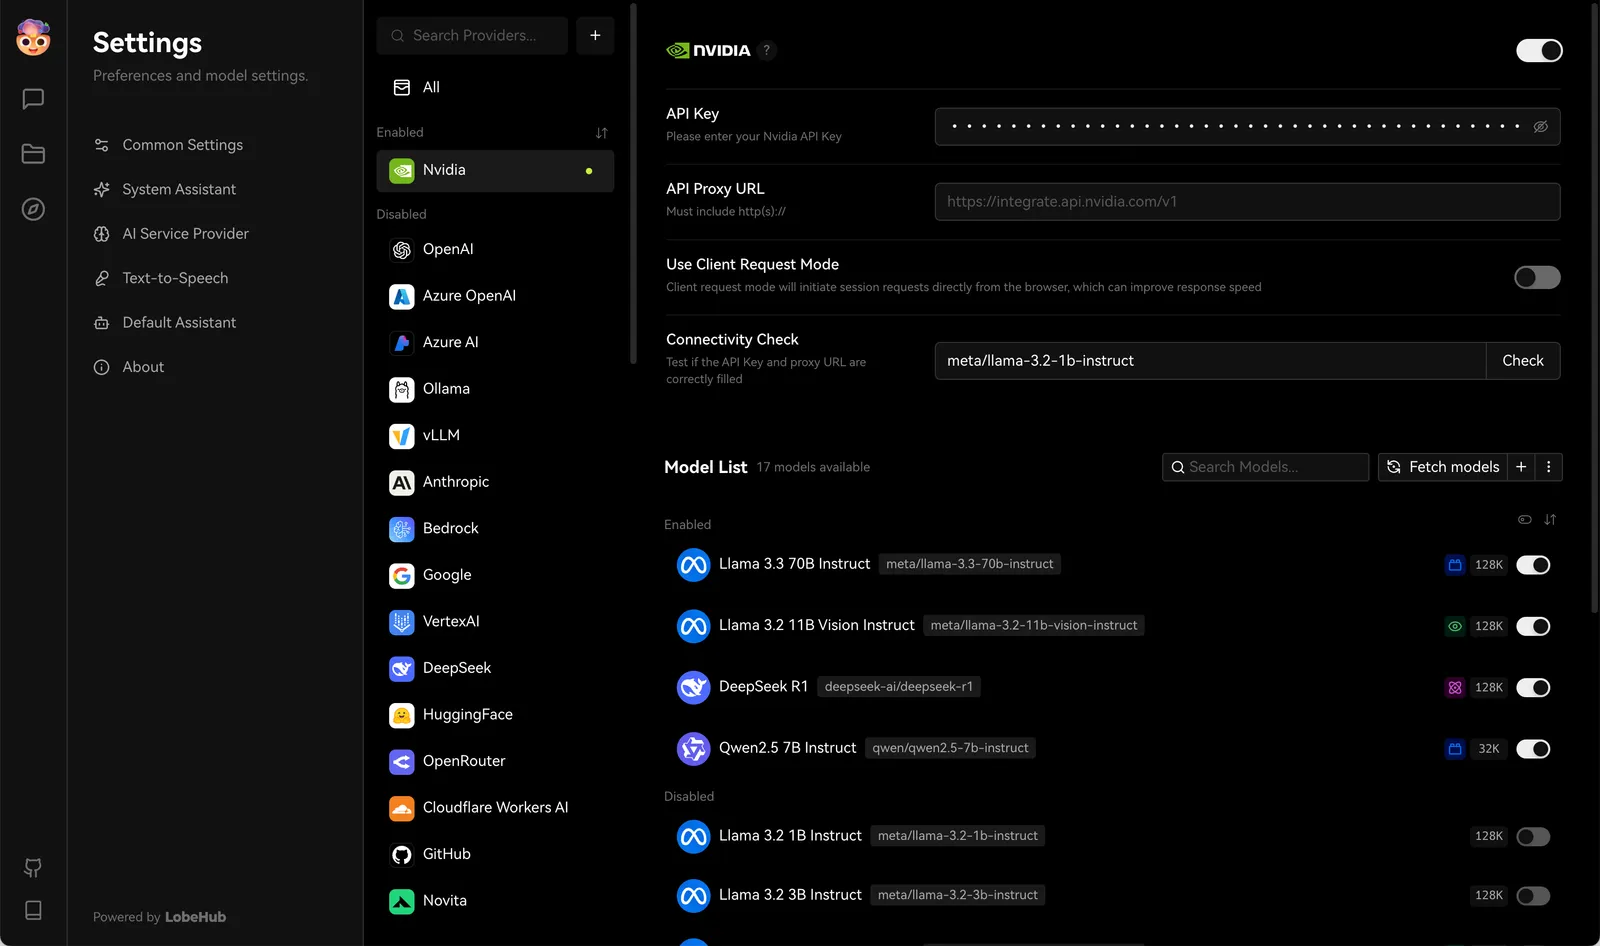Viewport: 1600px width, 946px height.
Task: Switch to the About settings section
Action: 143,367
